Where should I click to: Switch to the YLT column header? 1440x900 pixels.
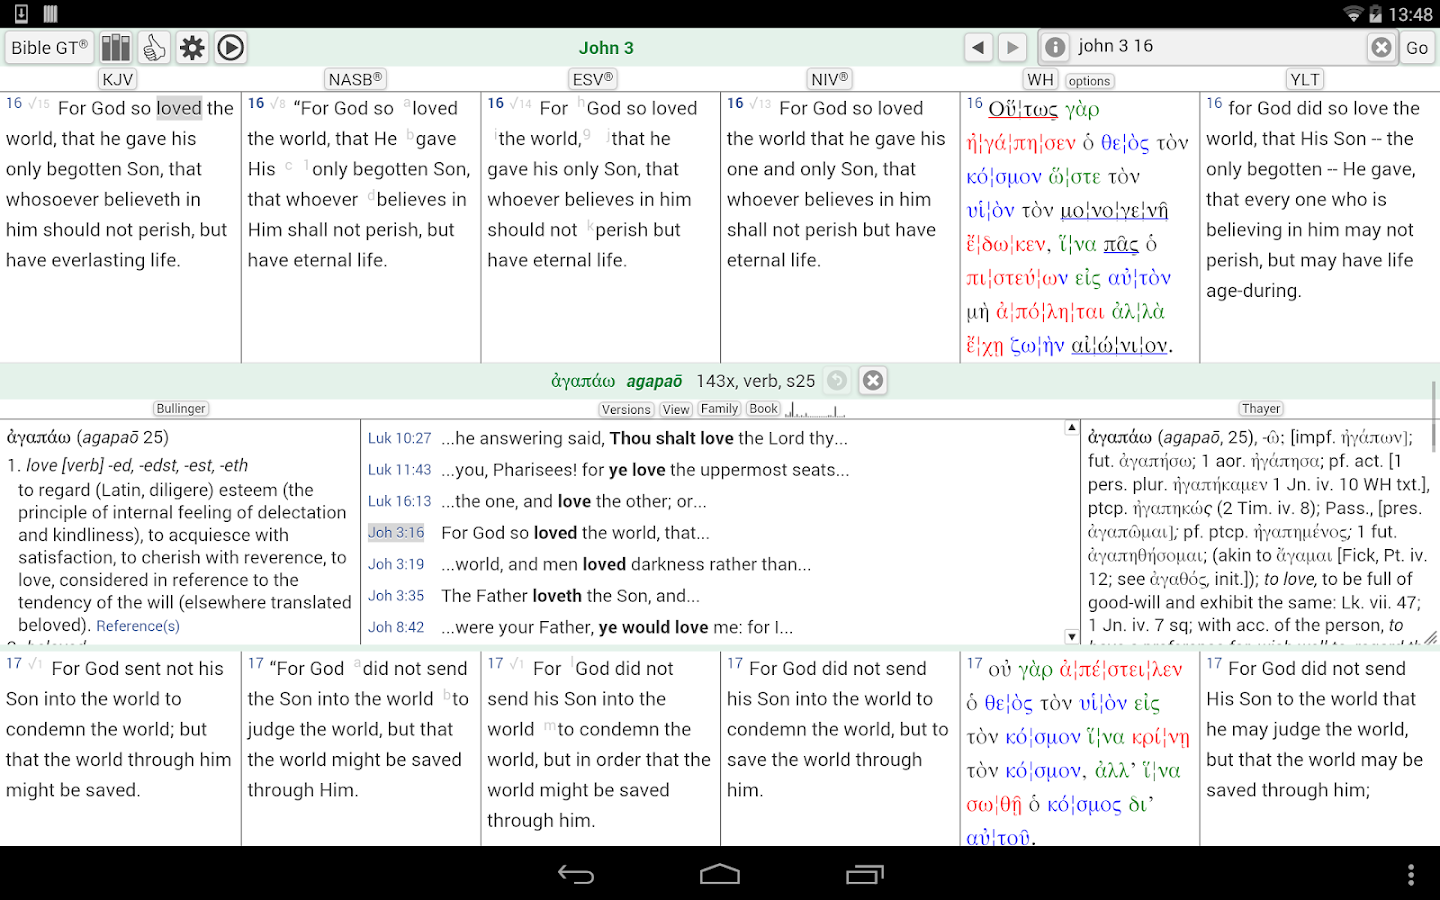point(1305,79)
